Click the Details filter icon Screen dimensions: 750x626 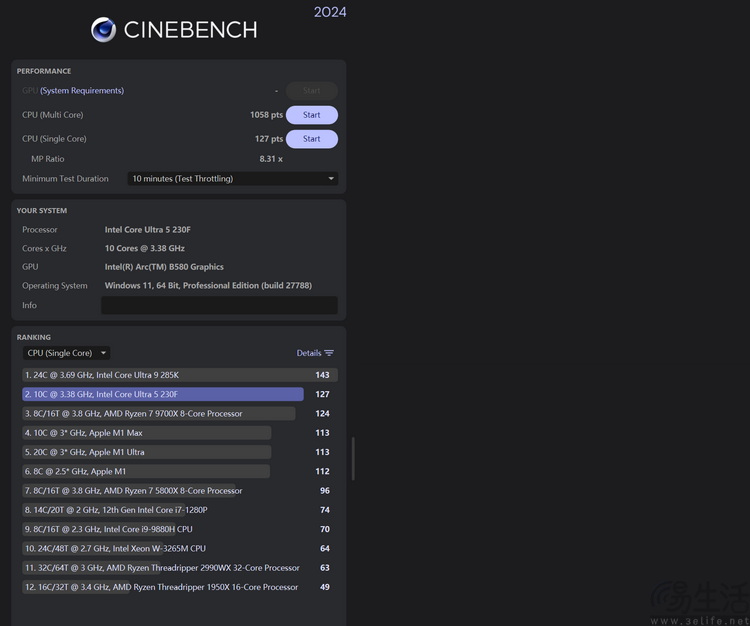(329, 353)
